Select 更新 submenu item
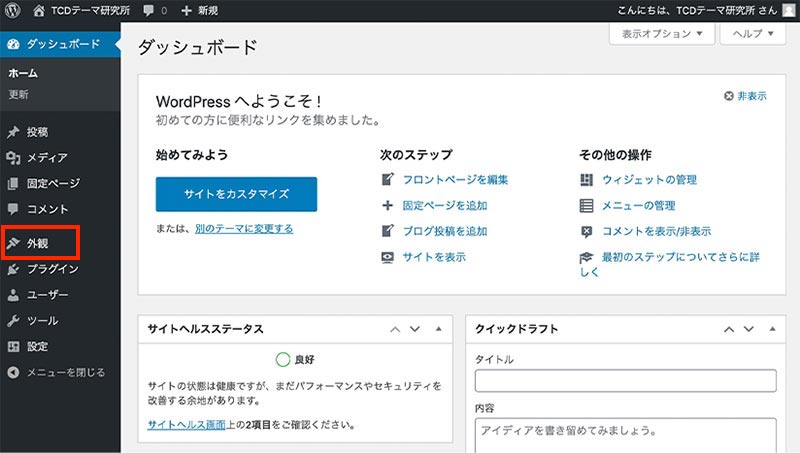The width and height of the screenshot is (800, 453). tap(18, 94)
